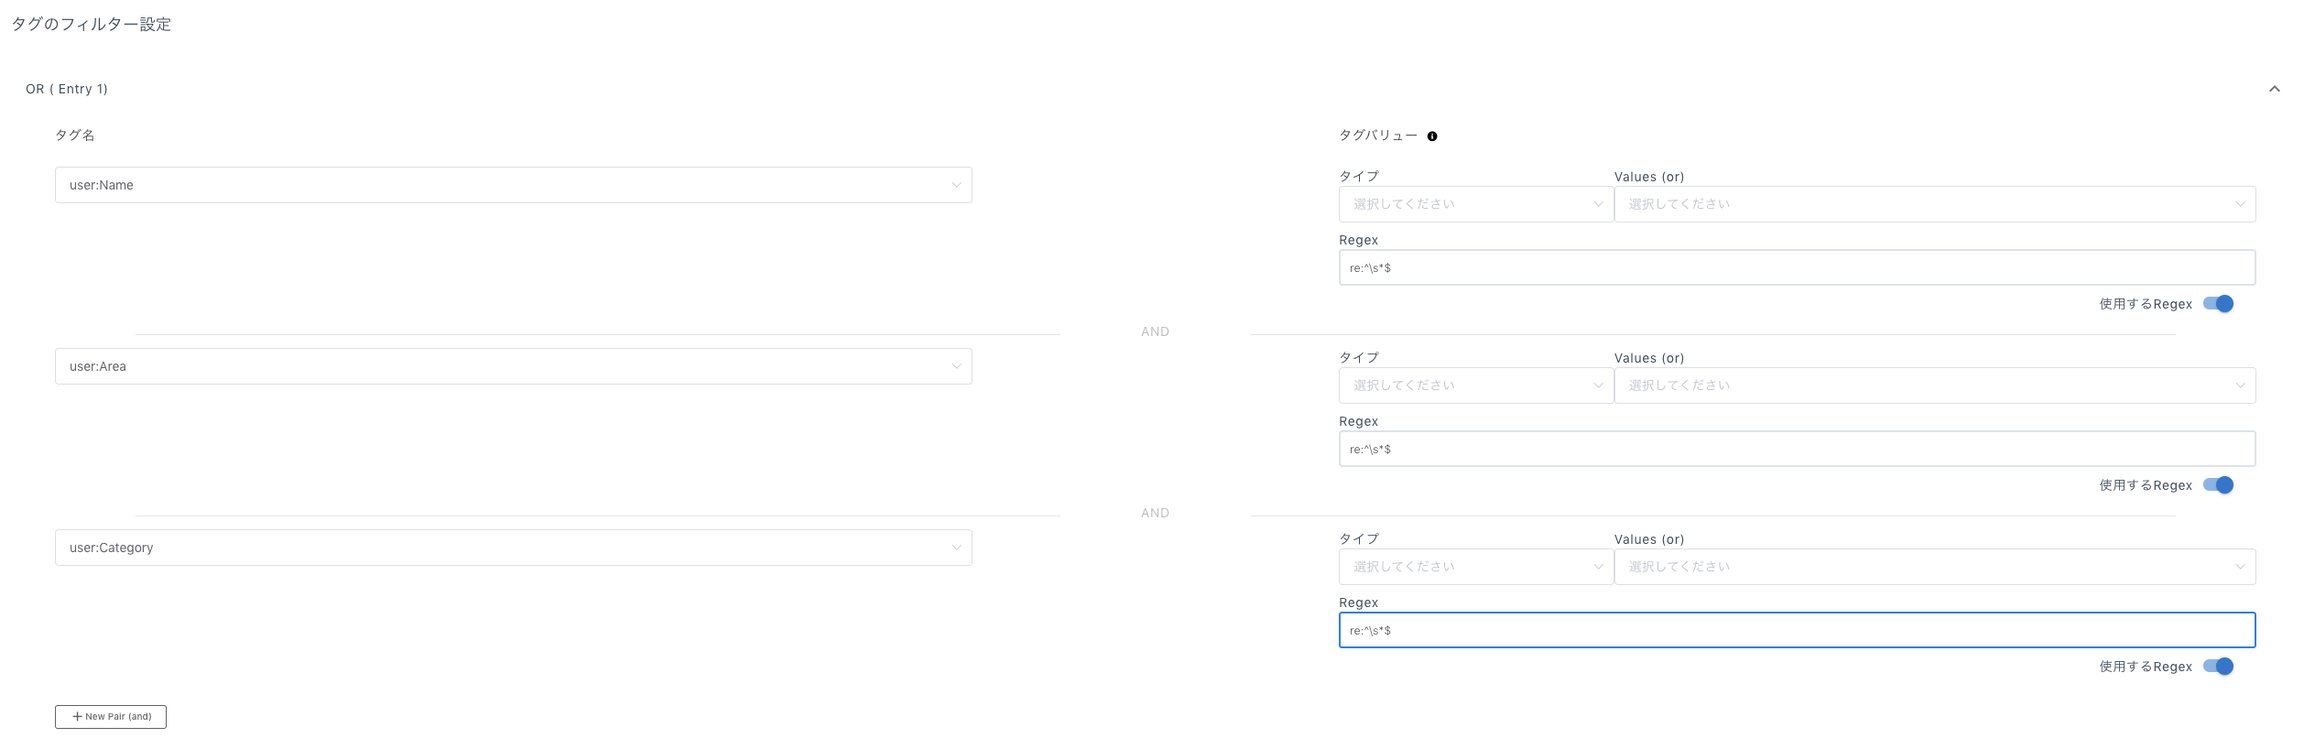The image size is (2304, 738).
Task: Open the タイプ dropdown for user:Area
Action: [x=1476, y=385]
